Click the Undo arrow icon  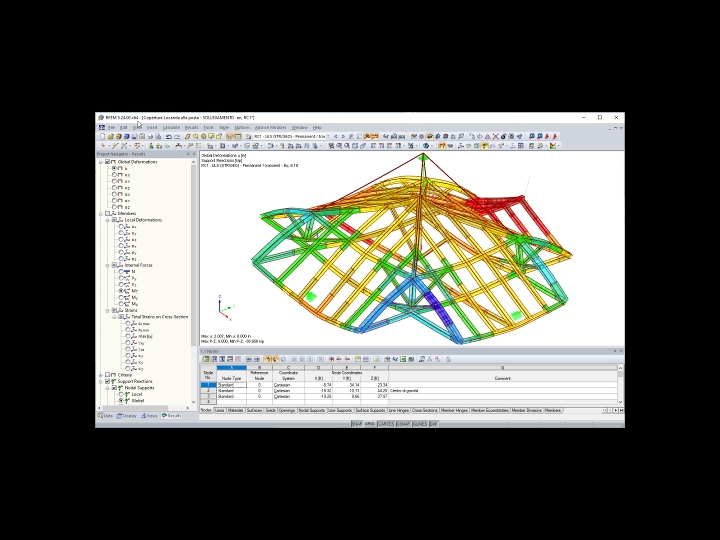[169, 136]
